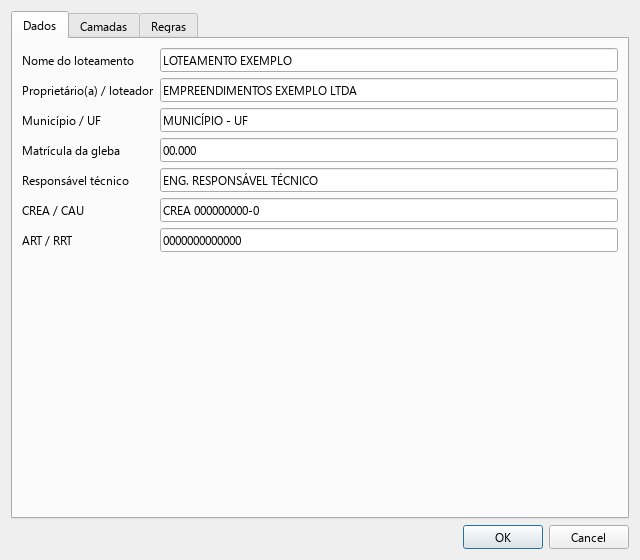Select the Município / UF text field
The image size is (640, 560).
(389, 120)
